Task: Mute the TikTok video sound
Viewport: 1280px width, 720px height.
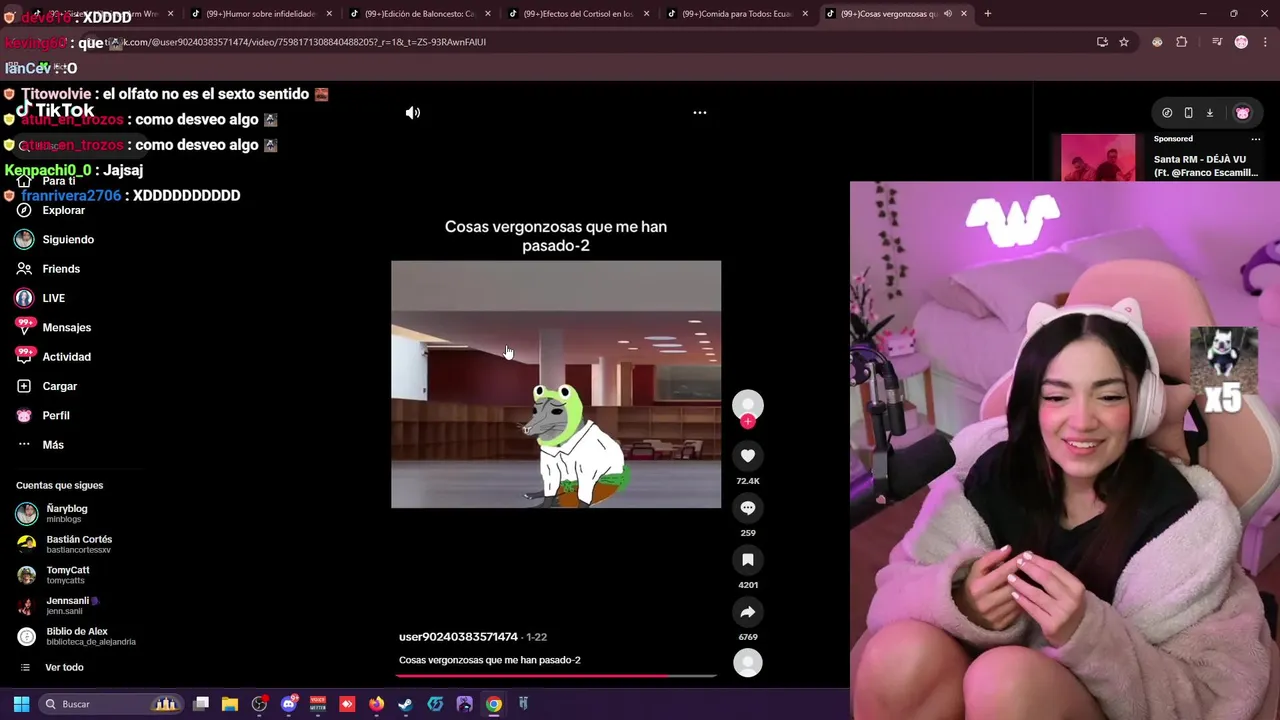Action: pos(413,113)
